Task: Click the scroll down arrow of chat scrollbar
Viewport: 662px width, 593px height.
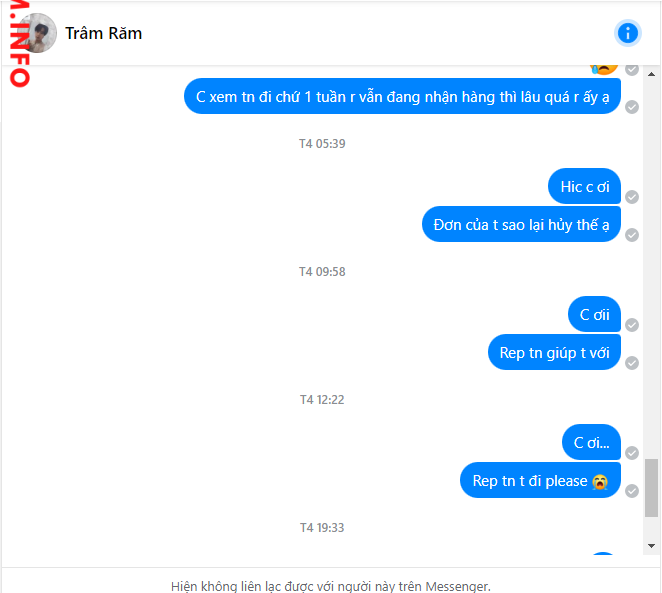Action: (652, 546)
